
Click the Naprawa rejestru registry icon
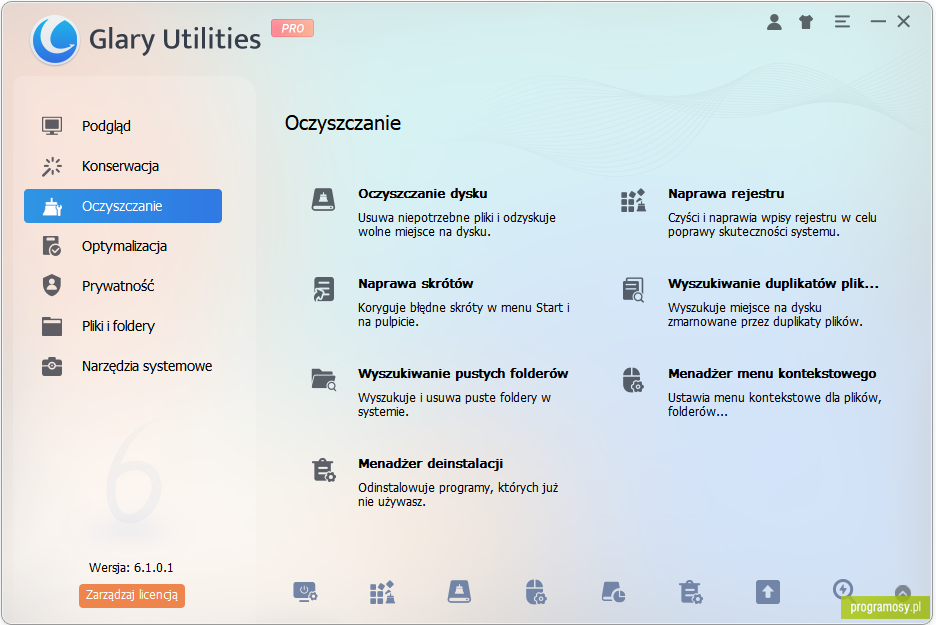[633, 201]
